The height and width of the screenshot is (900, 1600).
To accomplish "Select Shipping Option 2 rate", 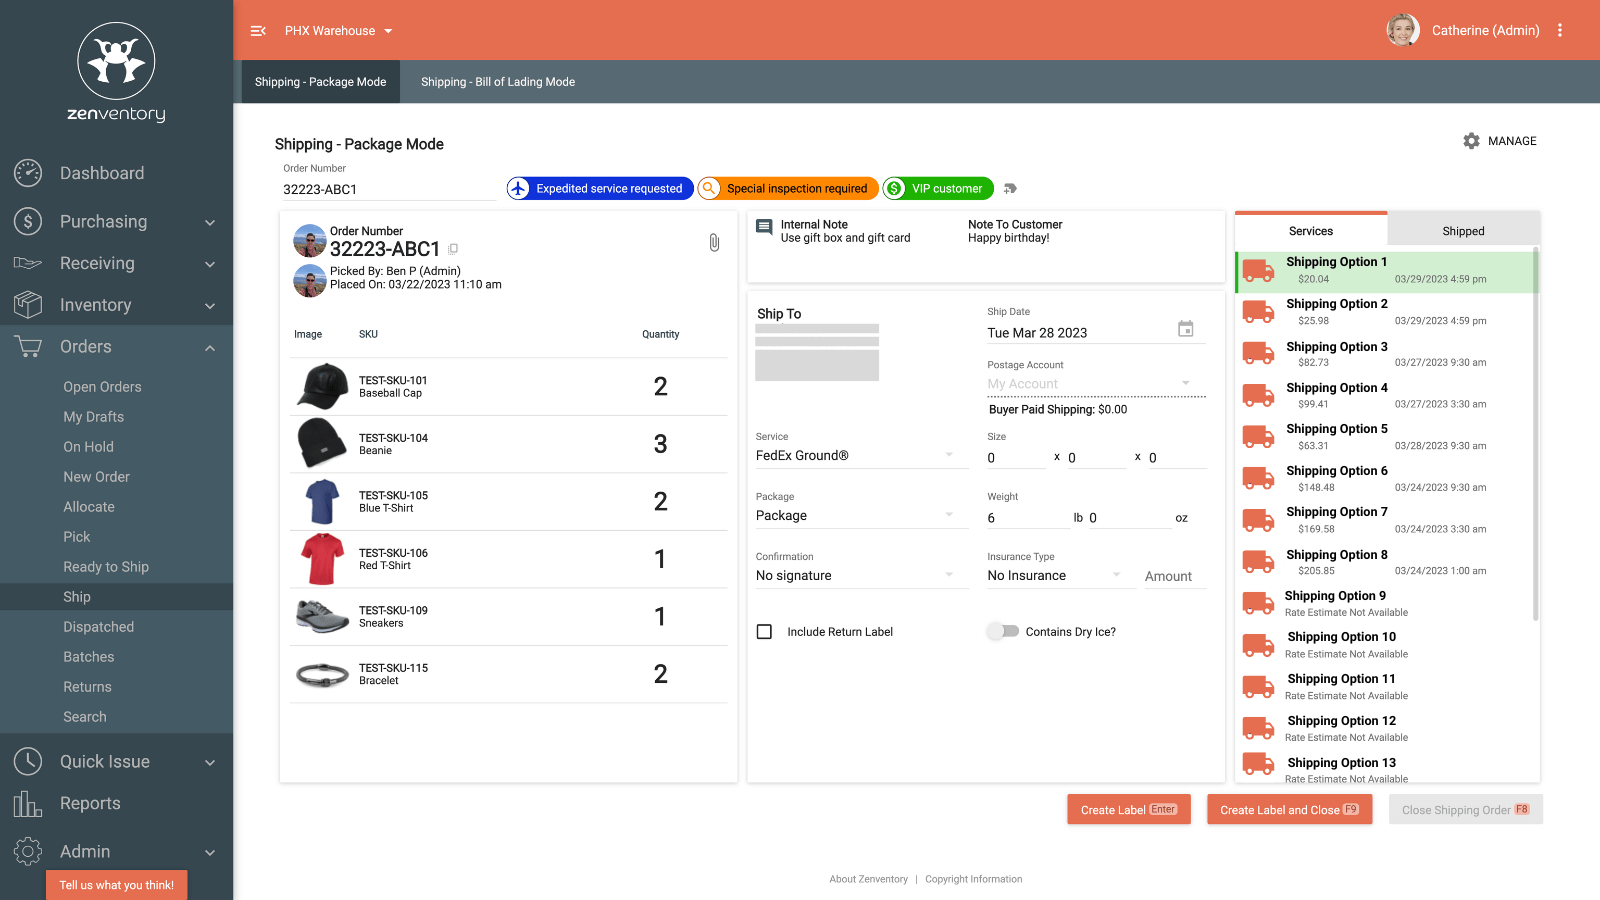I will click(x=1384, y=312).
